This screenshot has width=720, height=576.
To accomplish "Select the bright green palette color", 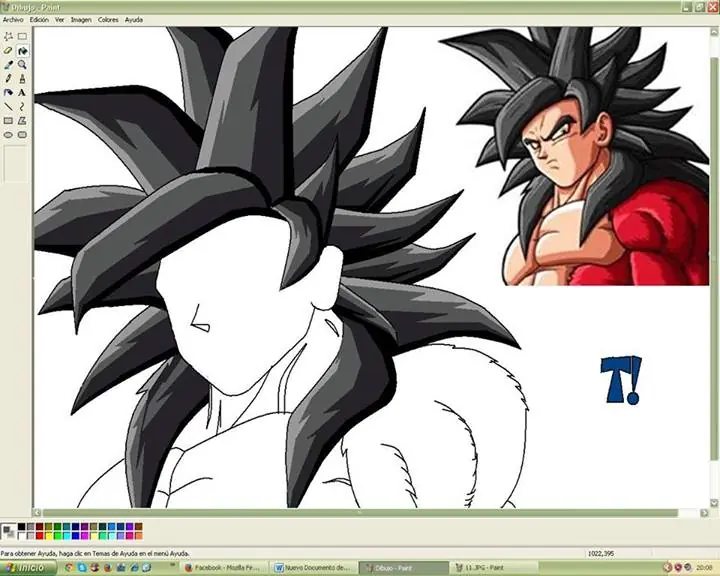I will 57,536.
